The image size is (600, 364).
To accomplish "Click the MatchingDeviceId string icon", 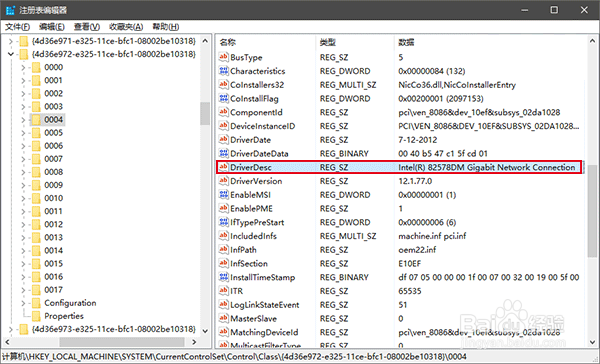I will (x=223, y=332).
